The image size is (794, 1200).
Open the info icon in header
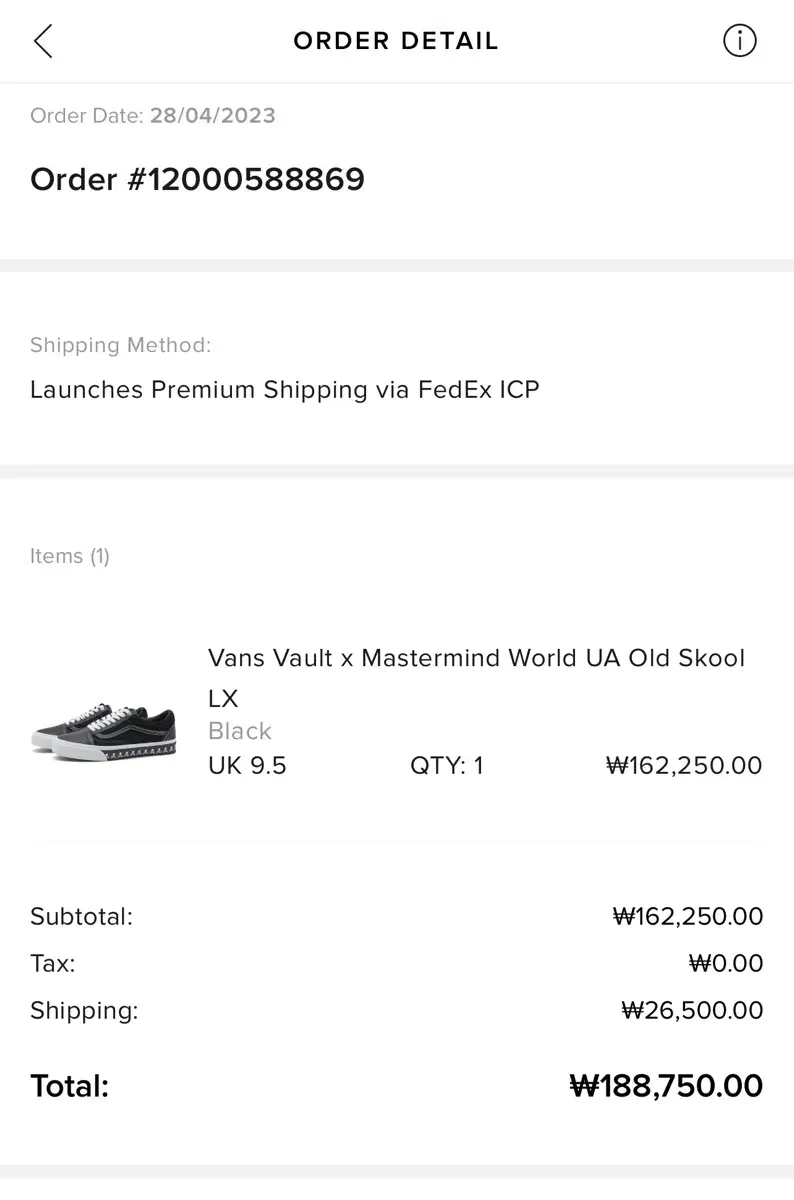pos(739,41)
